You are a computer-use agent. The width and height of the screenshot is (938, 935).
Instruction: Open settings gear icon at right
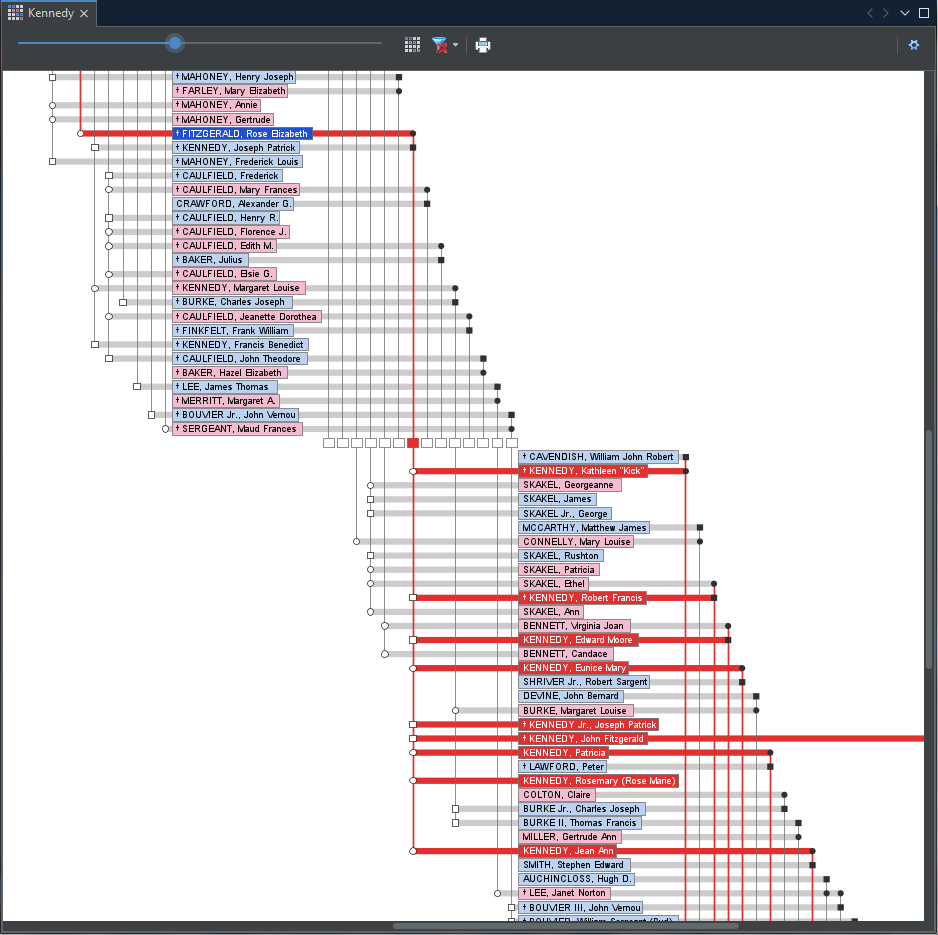(x=913, y=45)
